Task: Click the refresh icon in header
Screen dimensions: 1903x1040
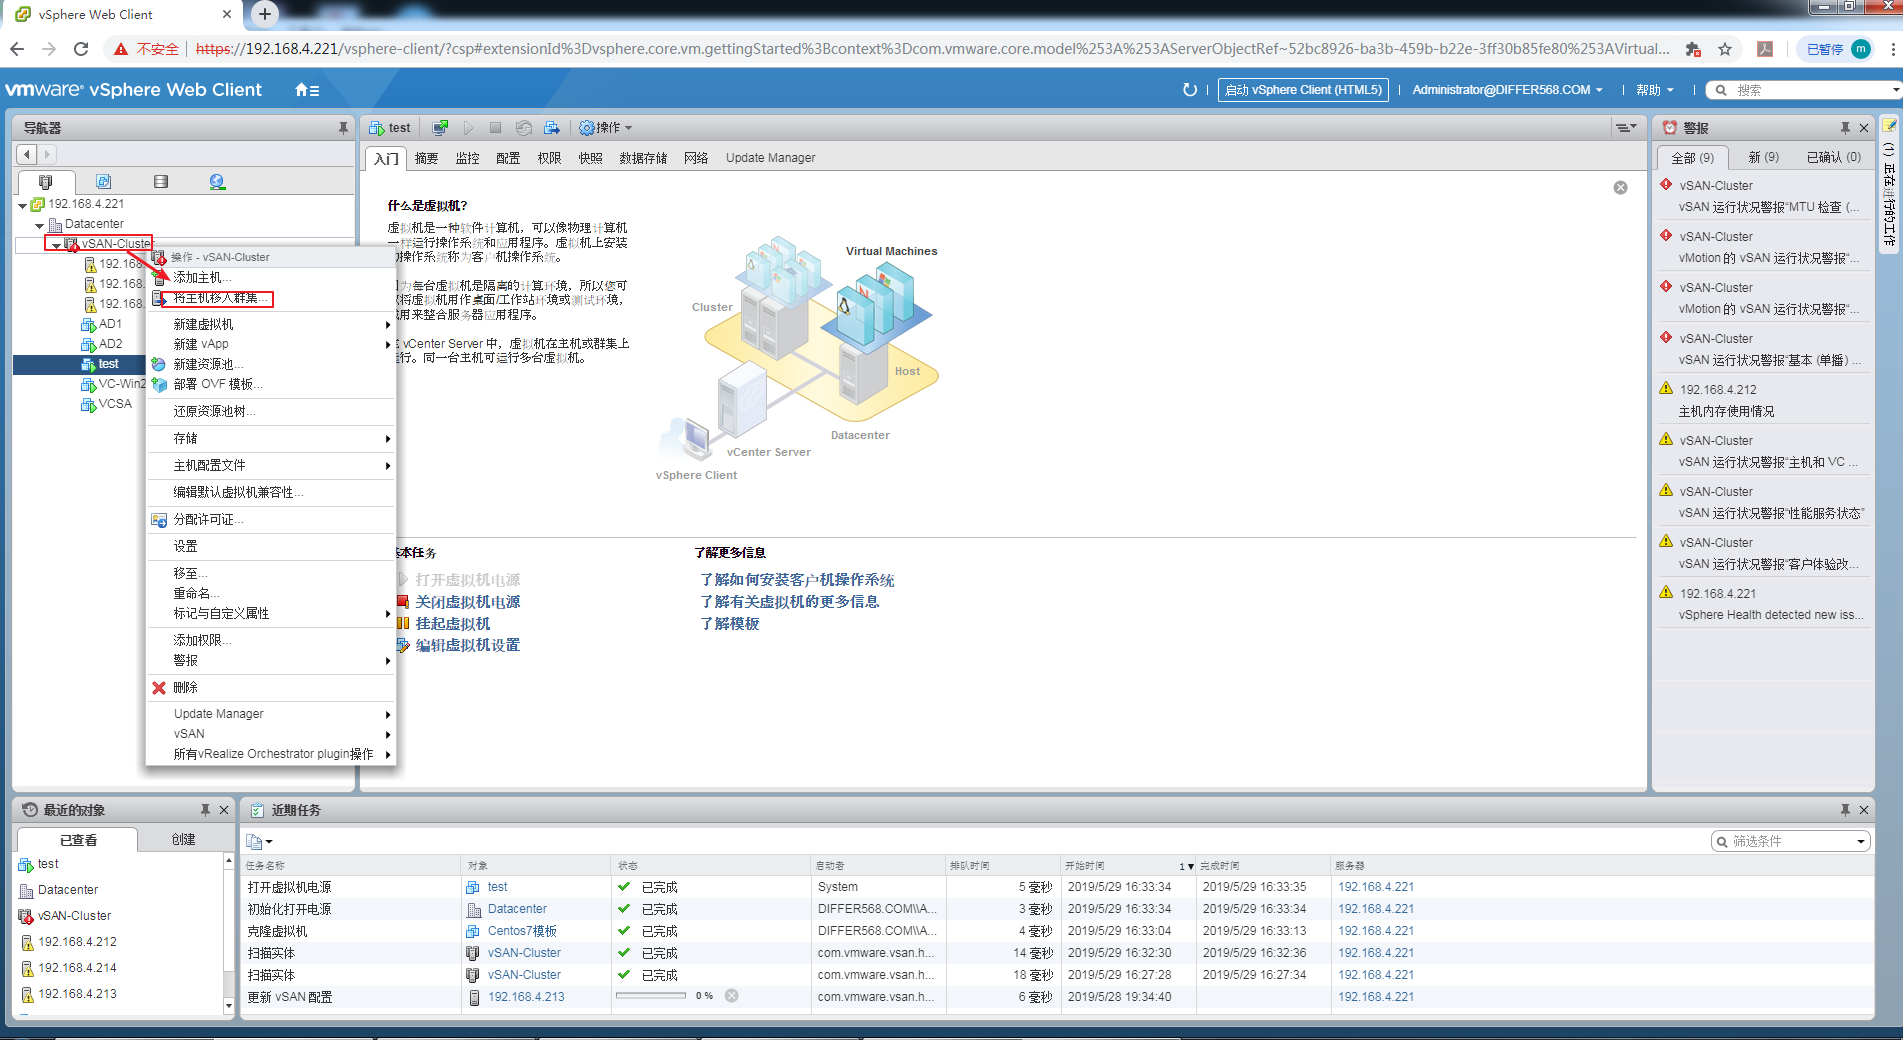Action: point(1189,90)
